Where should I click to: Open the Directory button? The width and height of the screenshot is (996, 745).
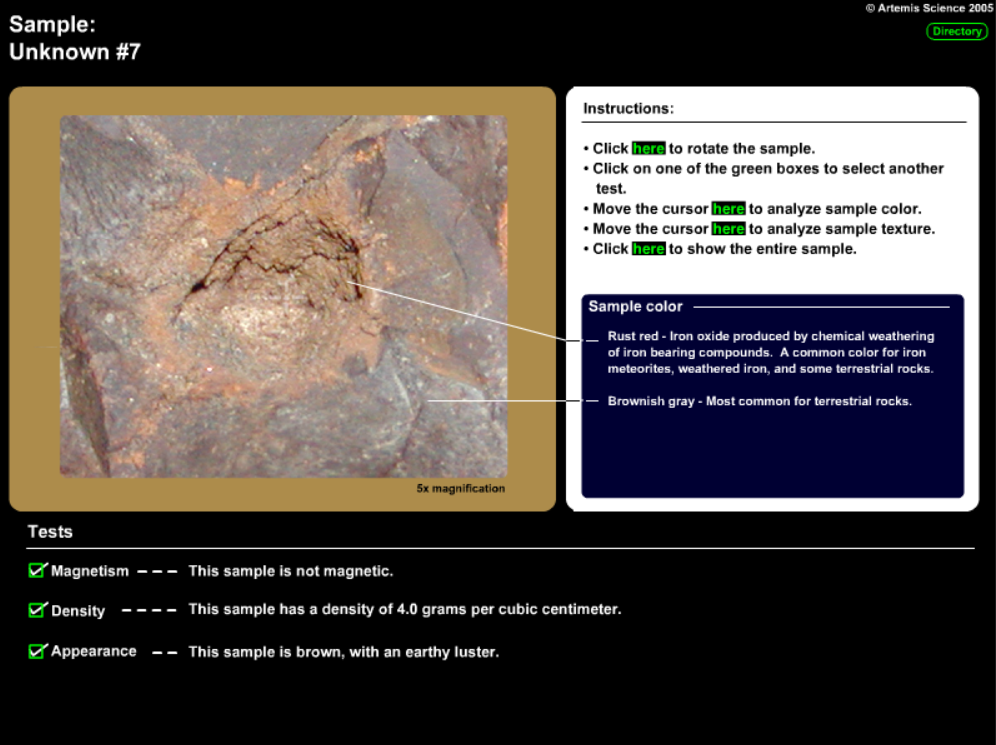point(956,31)
